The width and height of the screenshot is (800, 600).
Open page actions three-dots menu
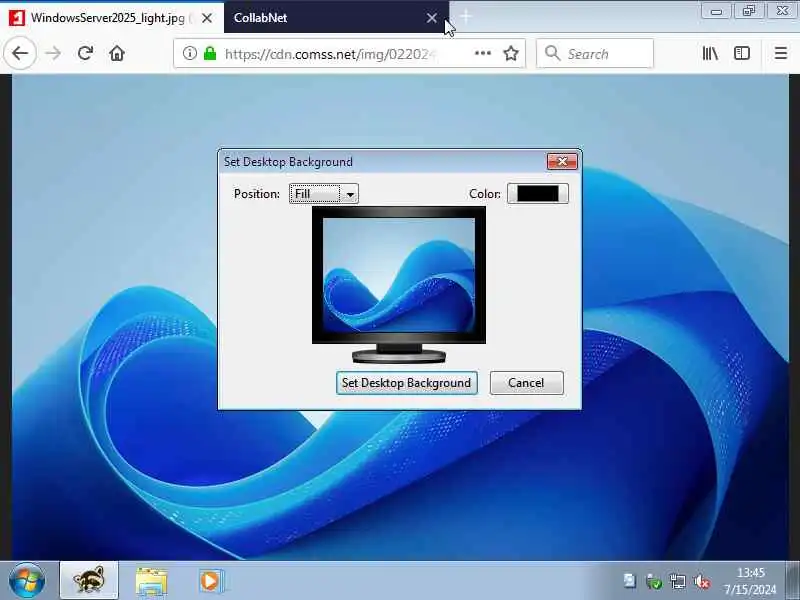483,53
